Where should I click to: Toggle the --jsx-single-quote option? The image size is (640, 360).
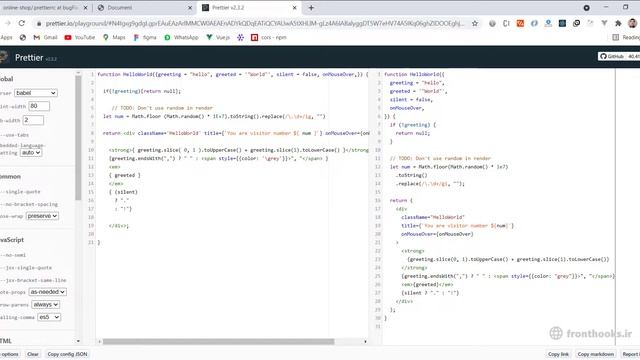26,267
